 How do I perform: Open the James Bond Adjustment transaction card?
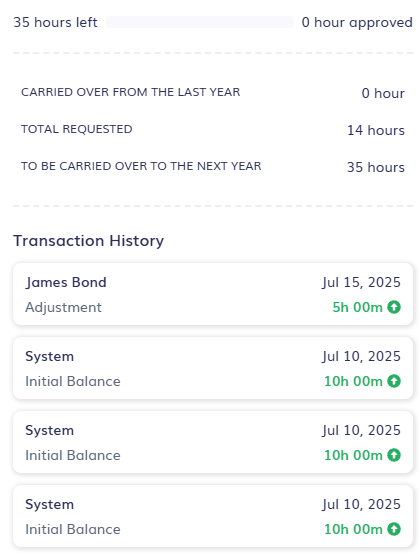point(213,294)
